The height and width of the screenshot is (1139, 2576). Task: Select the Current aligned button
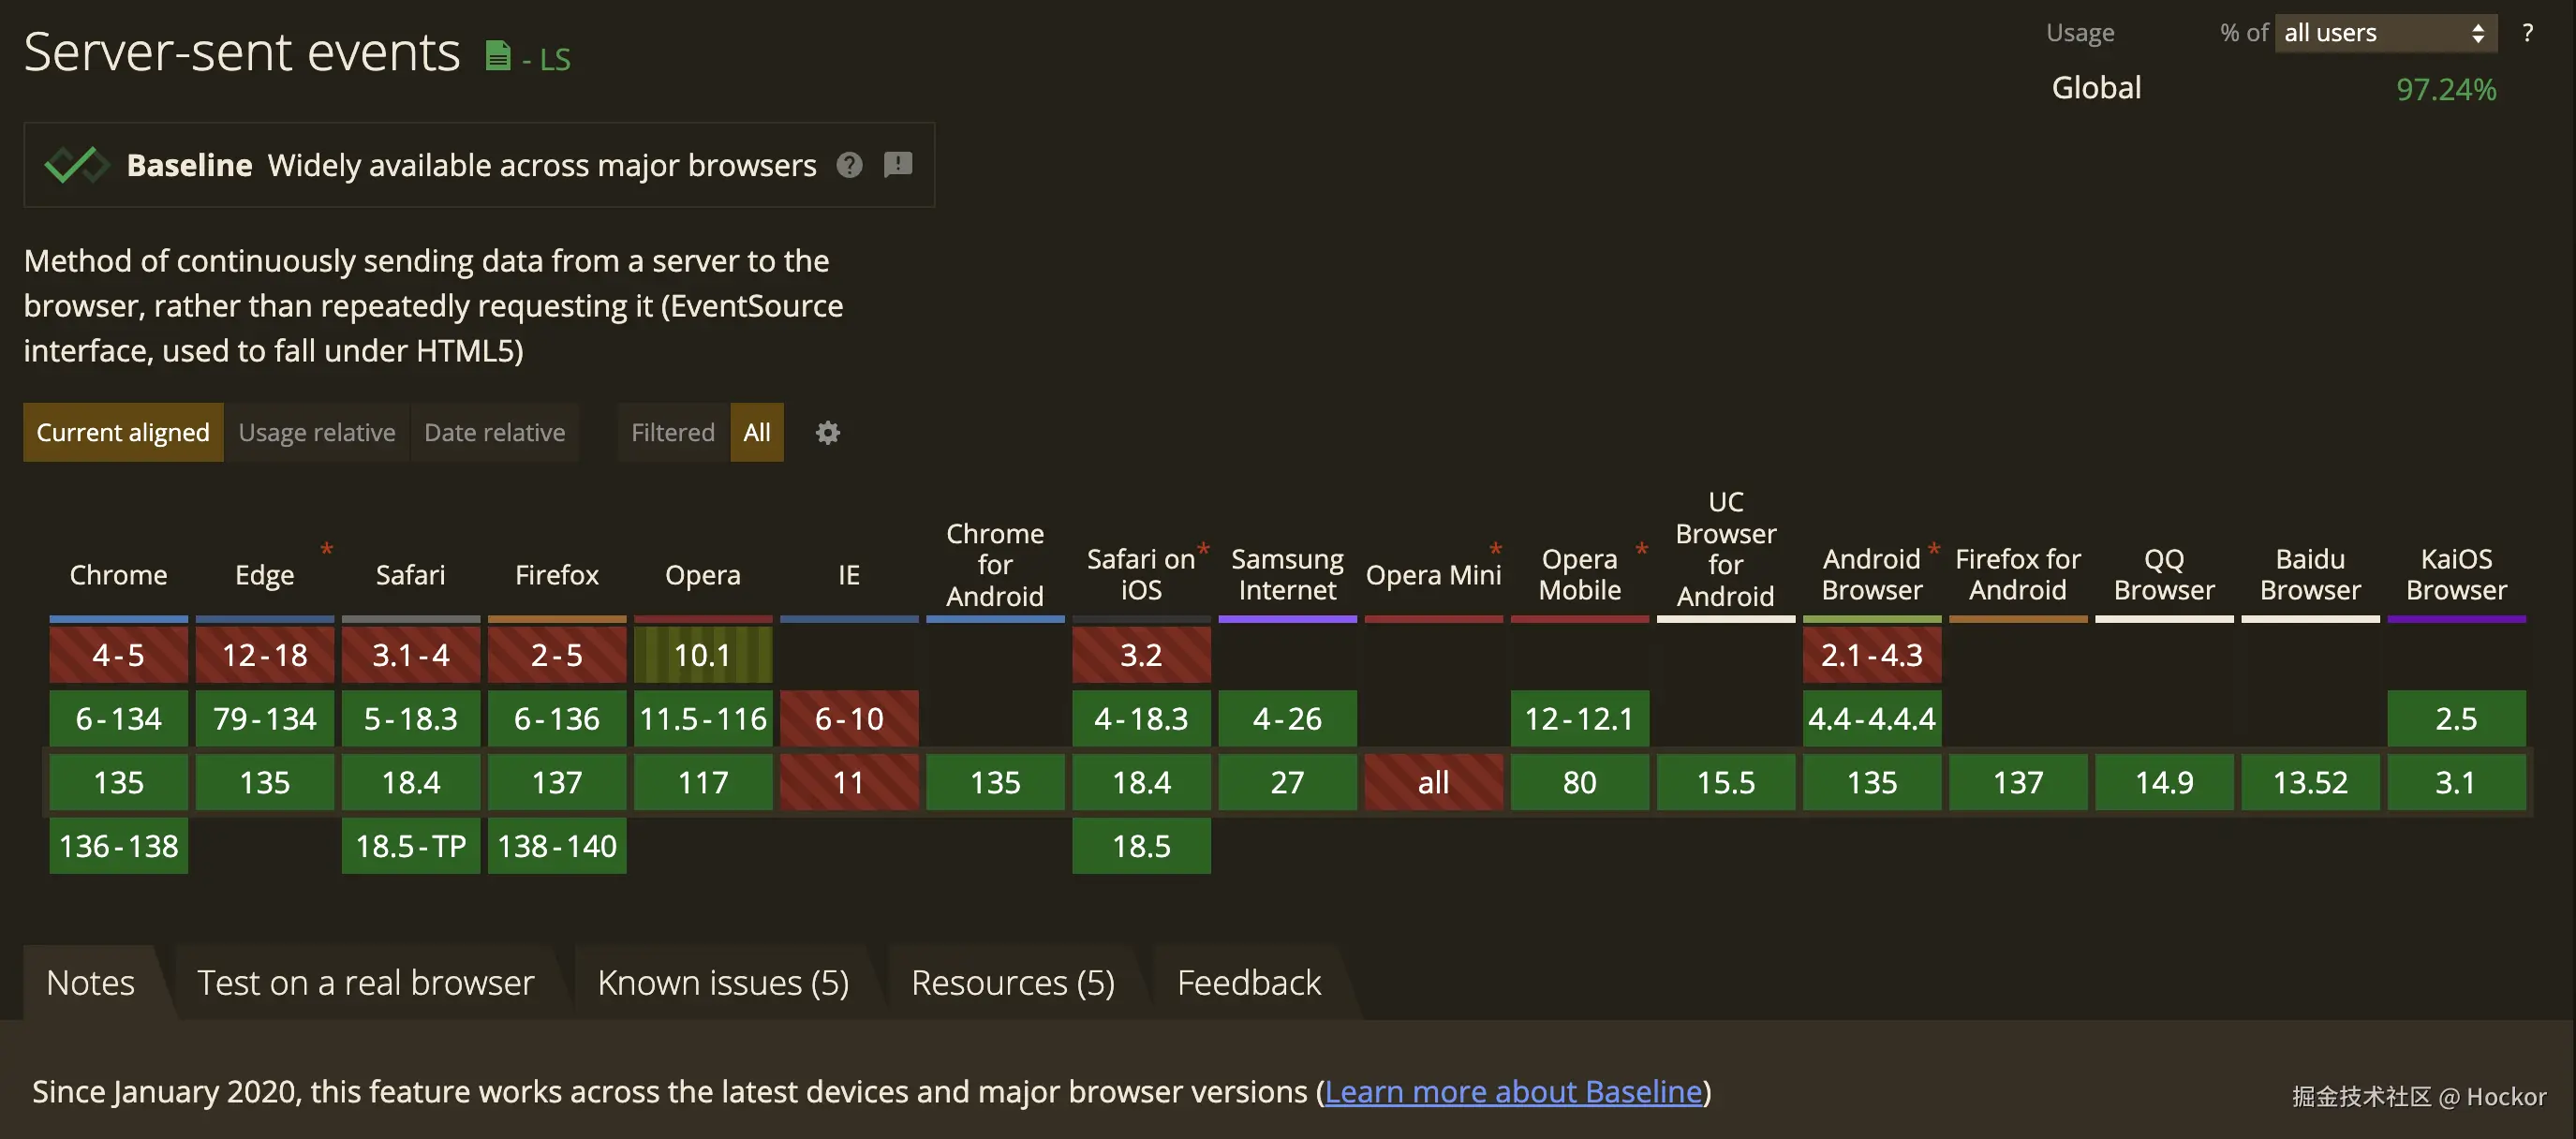(123, 433)
